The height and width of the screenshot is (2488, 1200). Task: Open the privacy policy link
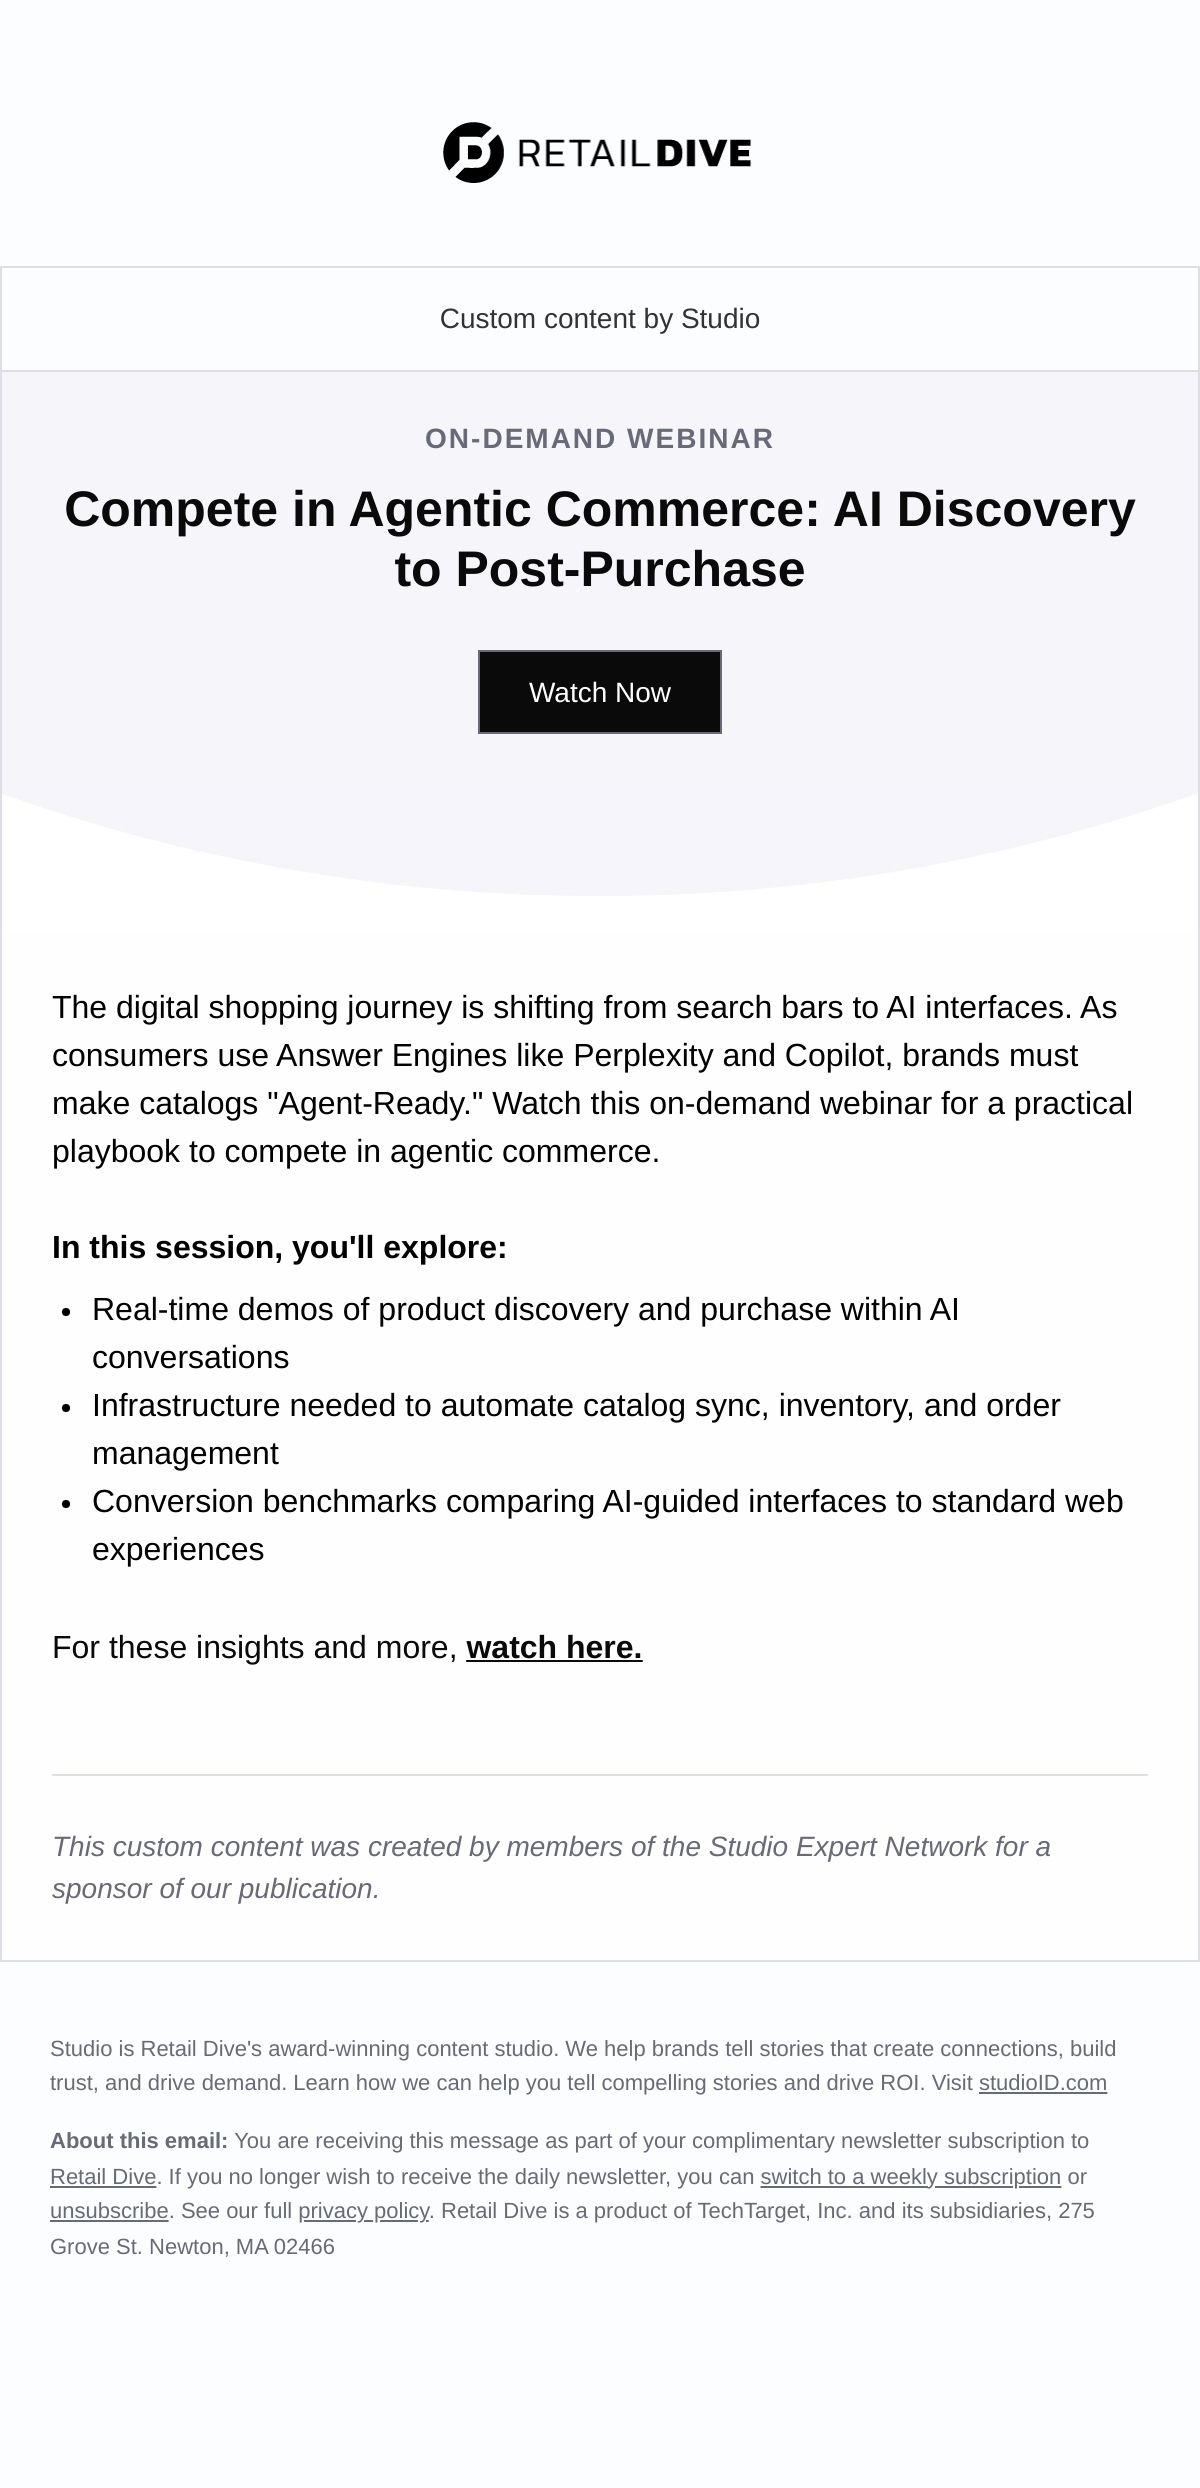click(x=363, y=2211)
